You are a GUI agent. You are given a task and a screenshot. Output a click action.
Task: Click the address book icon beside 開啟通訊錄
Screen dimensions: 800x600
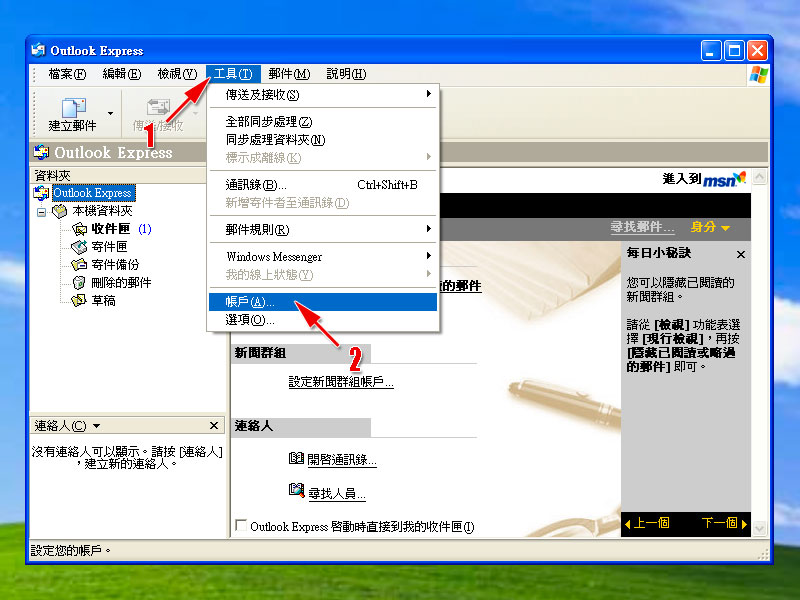296,458
